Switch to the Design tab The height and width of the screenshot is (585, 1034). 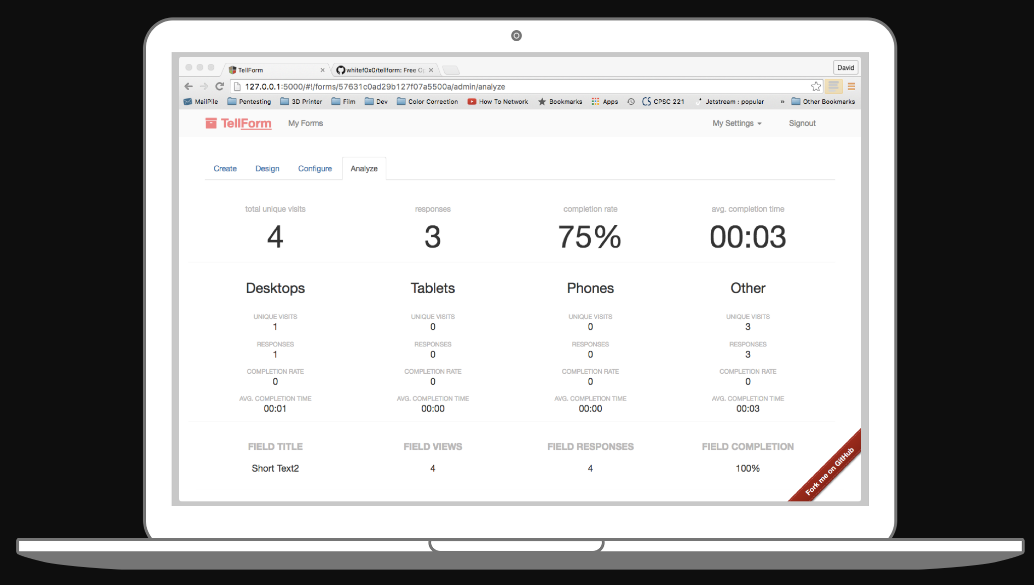267,168
